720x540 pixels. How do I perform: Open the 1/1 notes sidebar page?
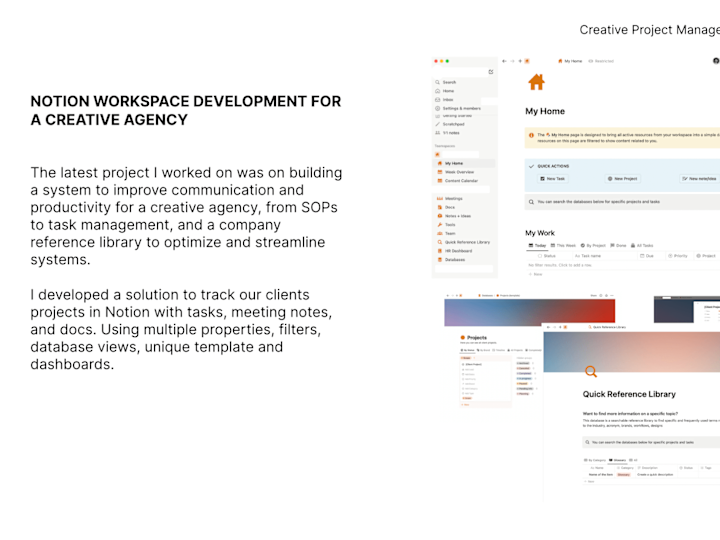(x=447, y=133)
